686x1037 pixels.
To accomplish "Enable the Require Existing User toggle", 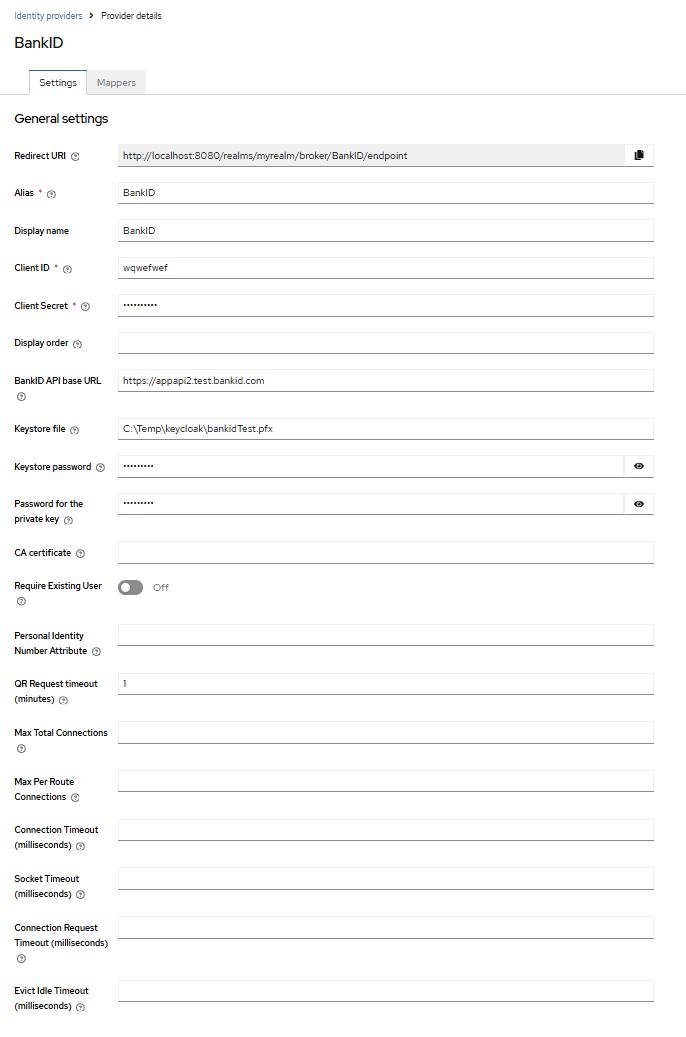I will (130, 587).
